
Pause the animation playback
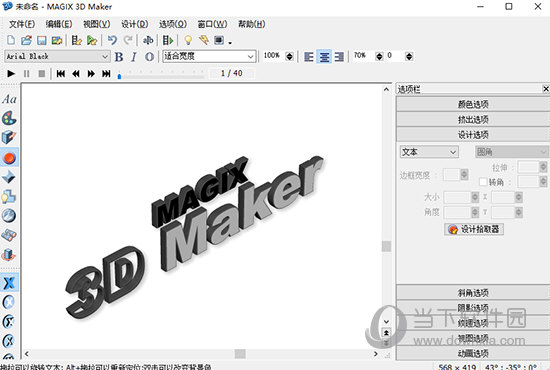pyautogui.click(x=26, y=74)
